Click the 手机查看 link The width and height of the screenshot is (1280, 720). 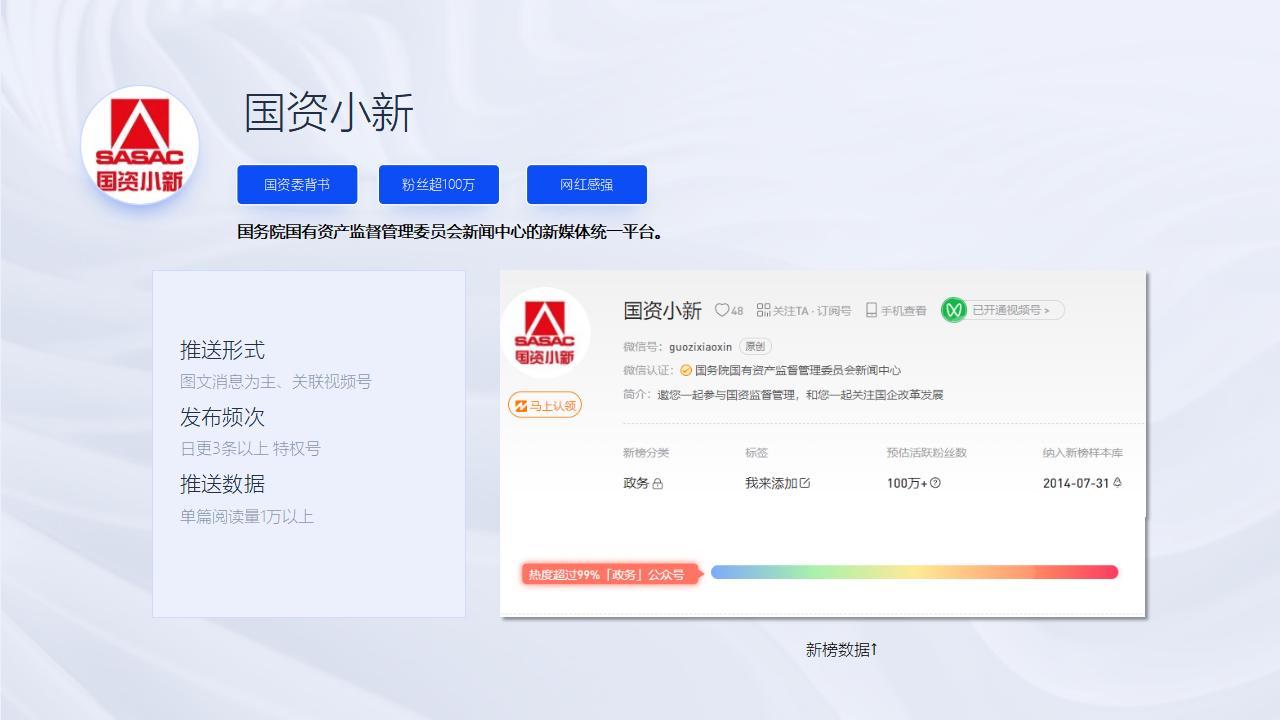(x=903, y=311)
